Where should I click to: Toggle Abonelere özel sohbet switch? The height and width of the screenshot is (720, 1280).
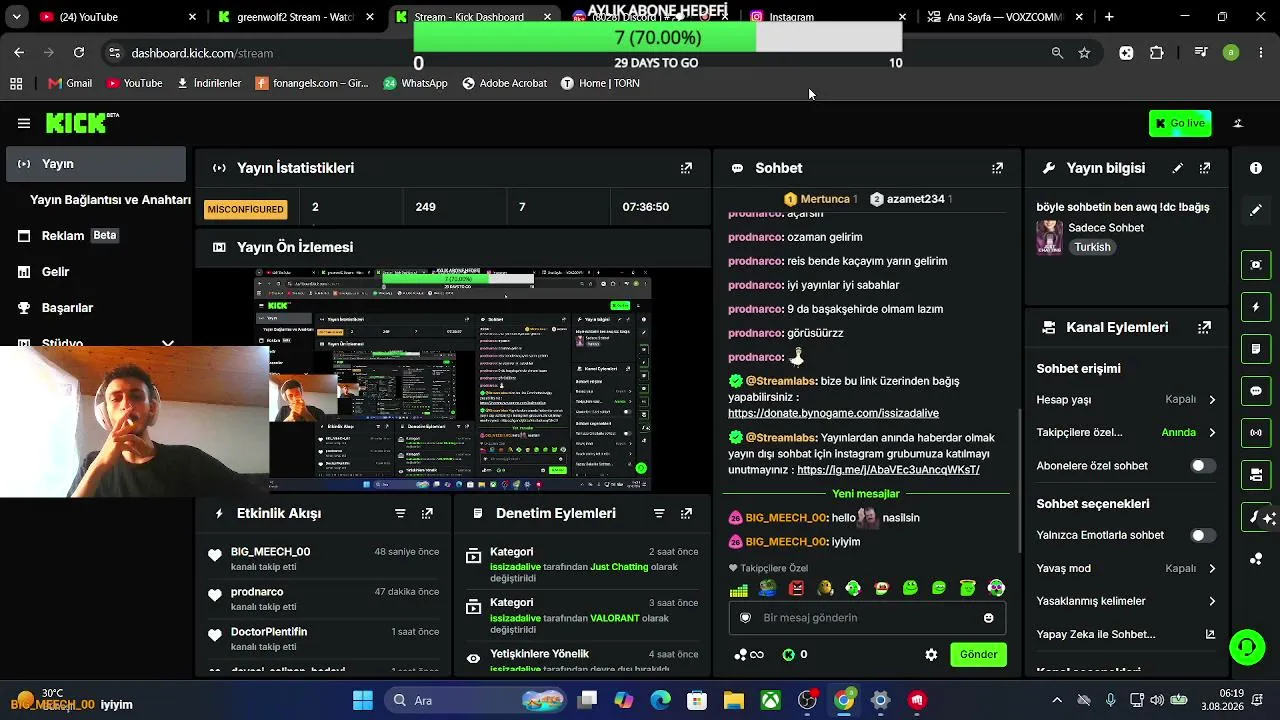click(x=1202, y=466)
